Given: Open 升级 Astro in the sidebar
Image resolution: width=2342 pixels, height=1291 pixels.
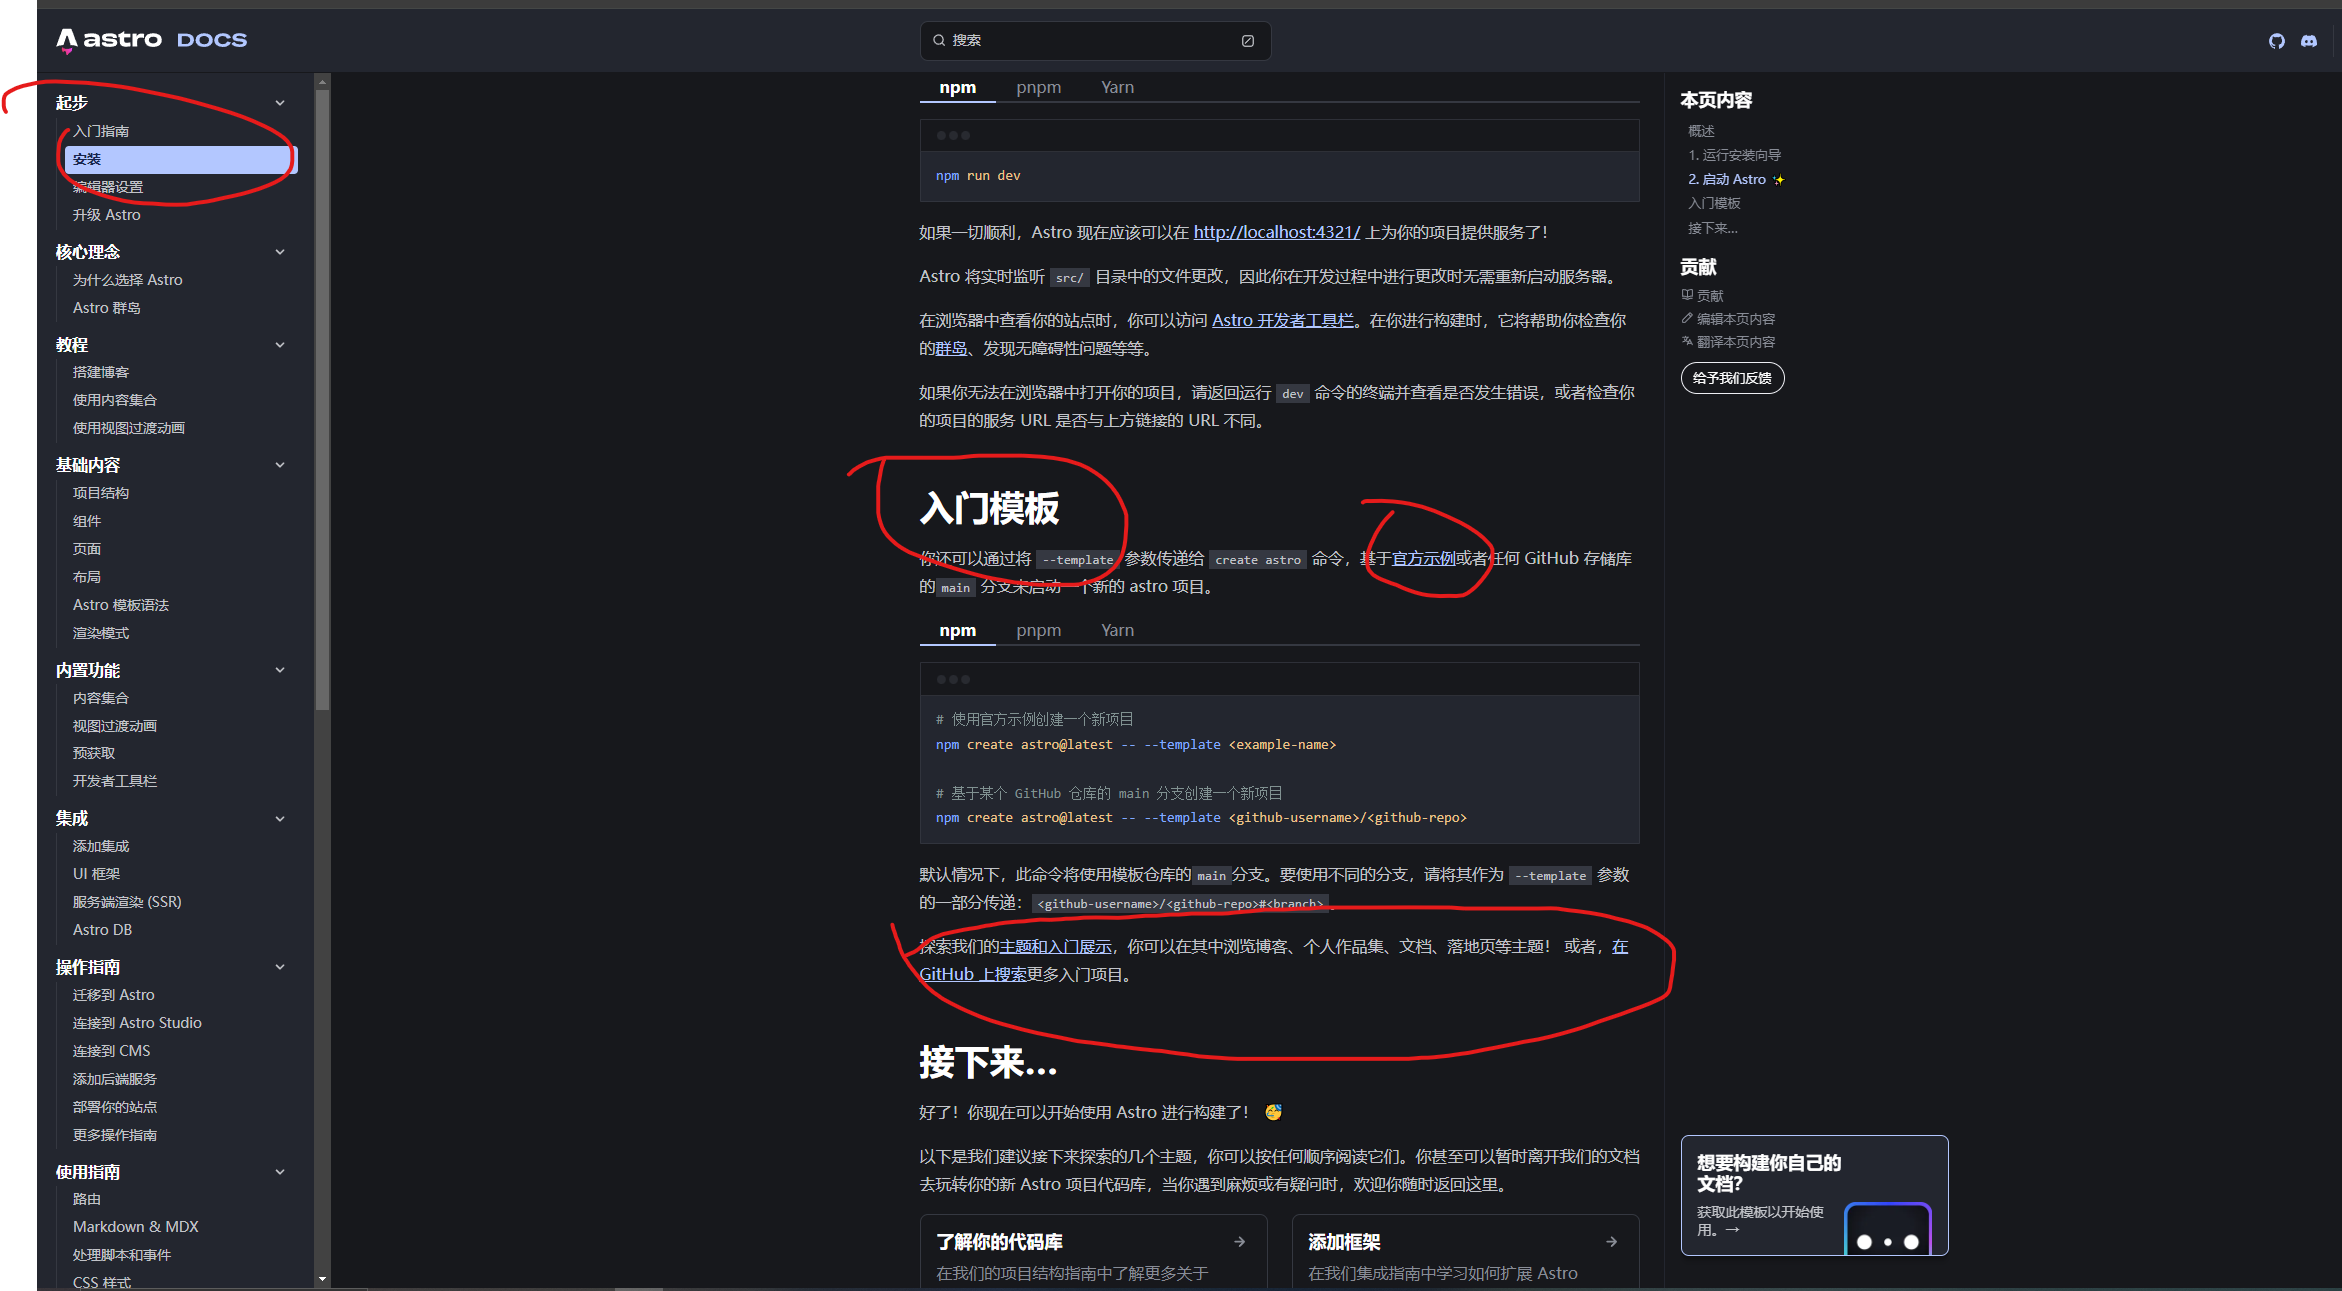Looking at the screenshot, I should (107, 215).
